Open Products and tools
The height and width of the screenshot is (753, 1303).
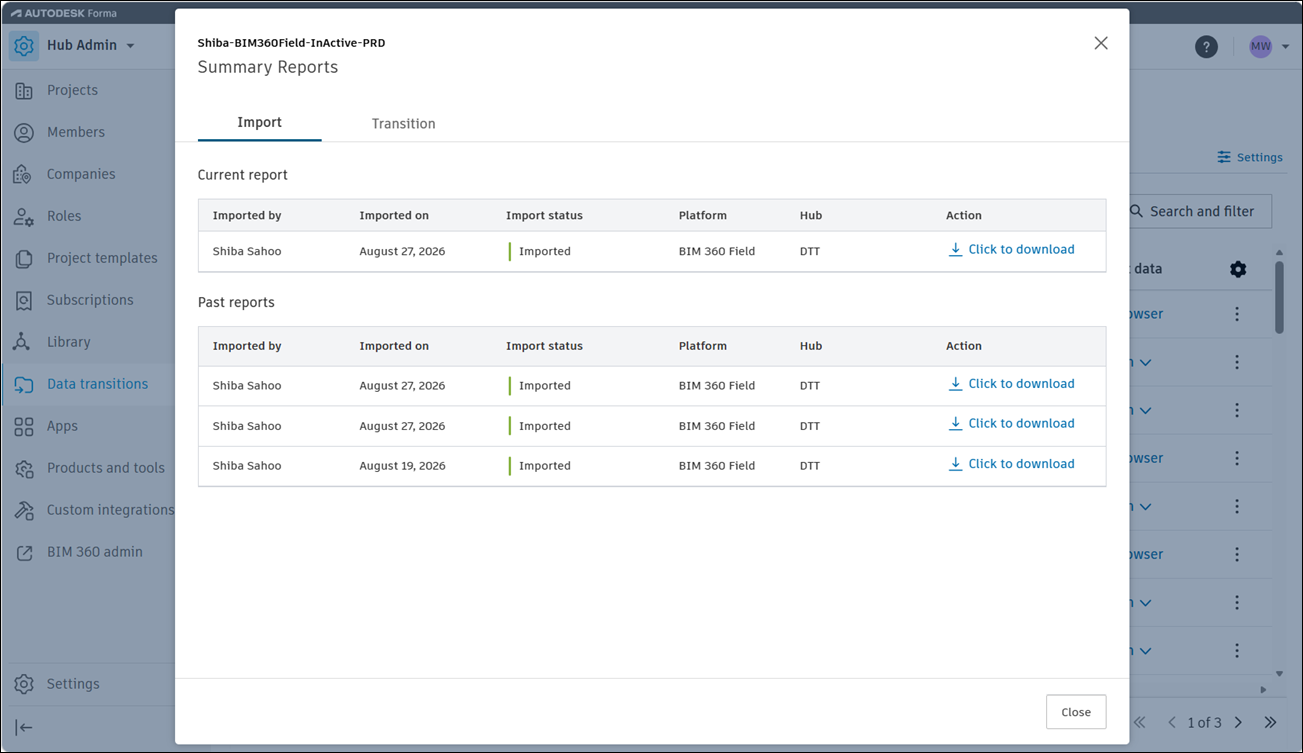[106, 468]
